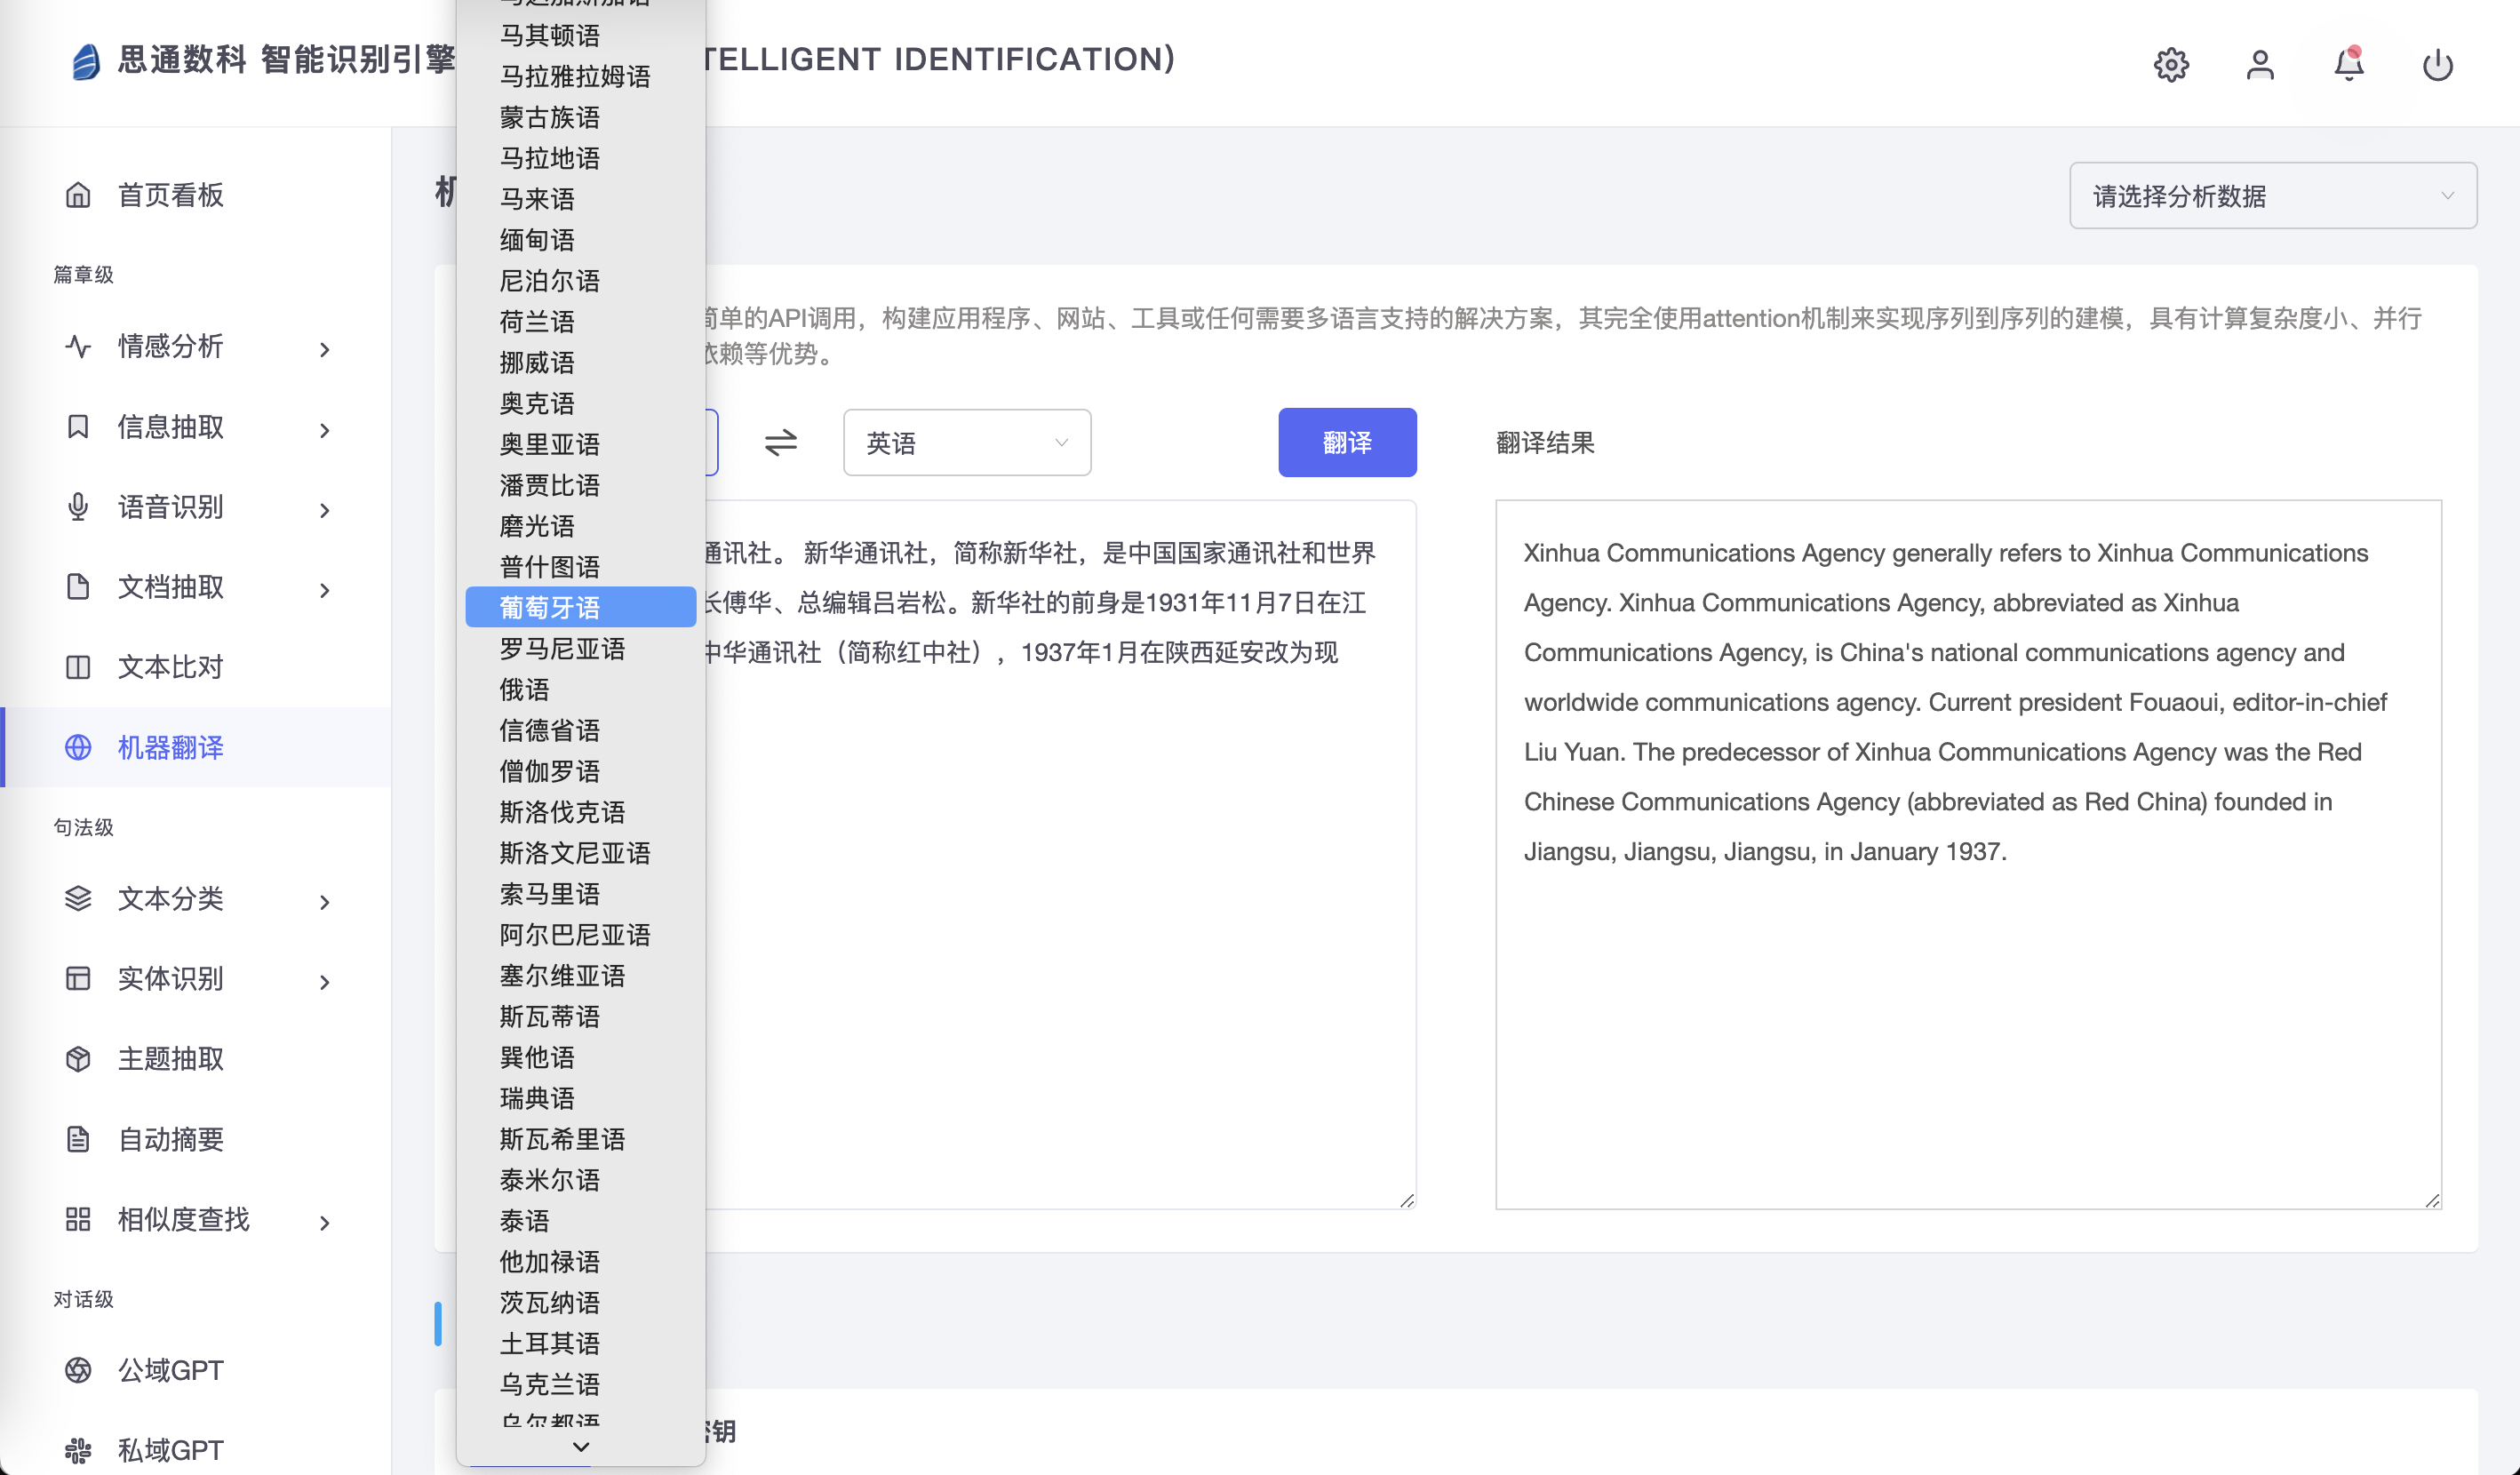The width and height of the screenshot is (2520, 1475).
Task: Click the power logout icon
Action: tap(2437, 65)
